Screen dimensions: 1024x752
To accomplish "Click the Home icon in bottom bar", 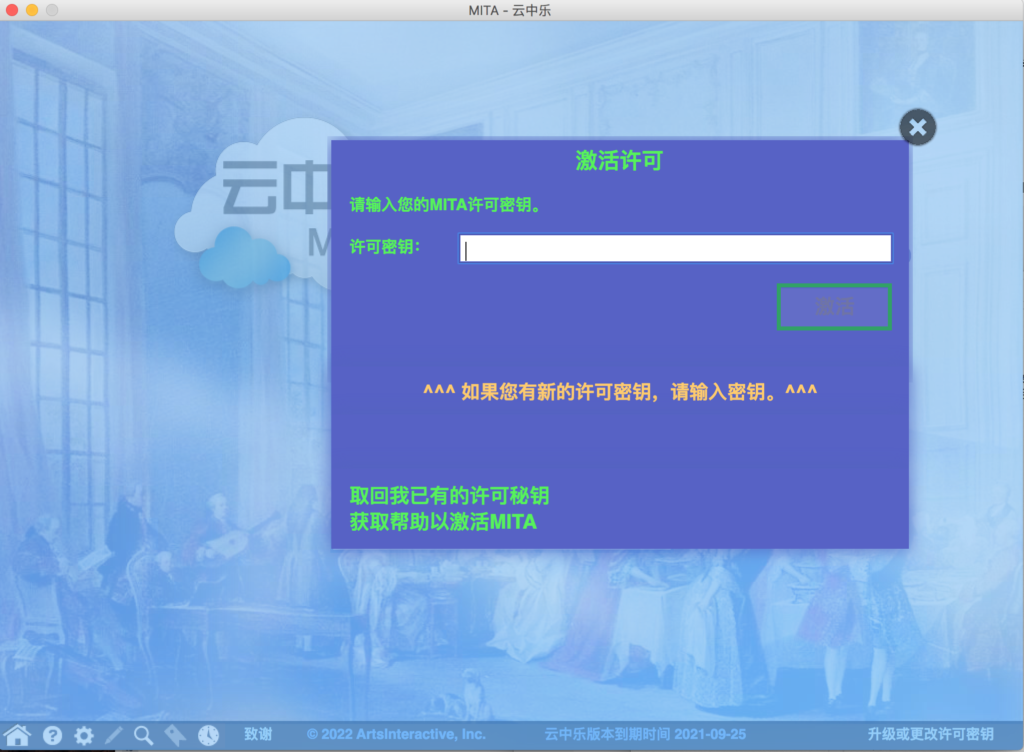I will 17,735.
